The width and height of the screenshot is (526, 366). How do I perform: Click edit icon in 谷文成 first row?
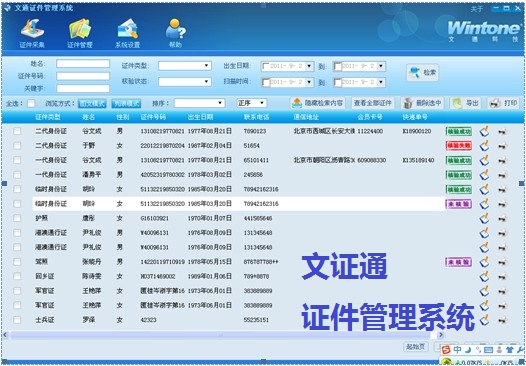coord(484,131)
